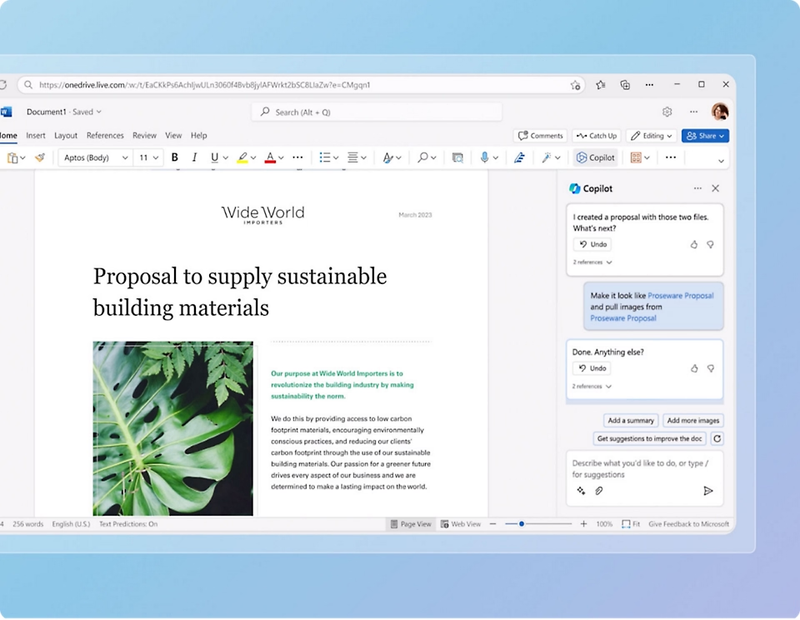Viewport: 800px width, 620px height.
Task: Click the Format Painter icon
Action: [40, 158]
